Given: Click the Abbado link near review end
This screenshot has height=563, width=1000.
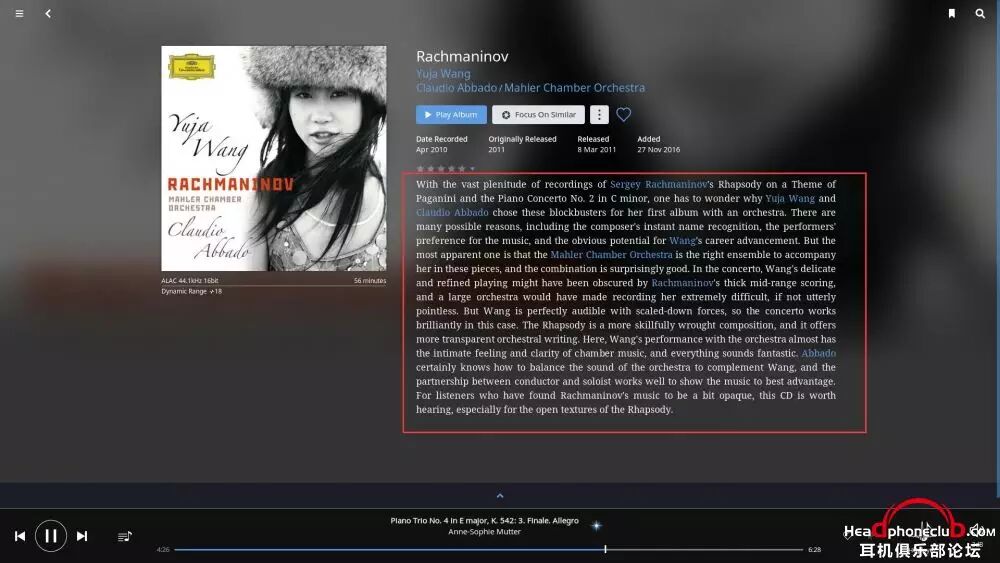Looking at the screenshot, I should pyautogui.click(x=818, y=353).
